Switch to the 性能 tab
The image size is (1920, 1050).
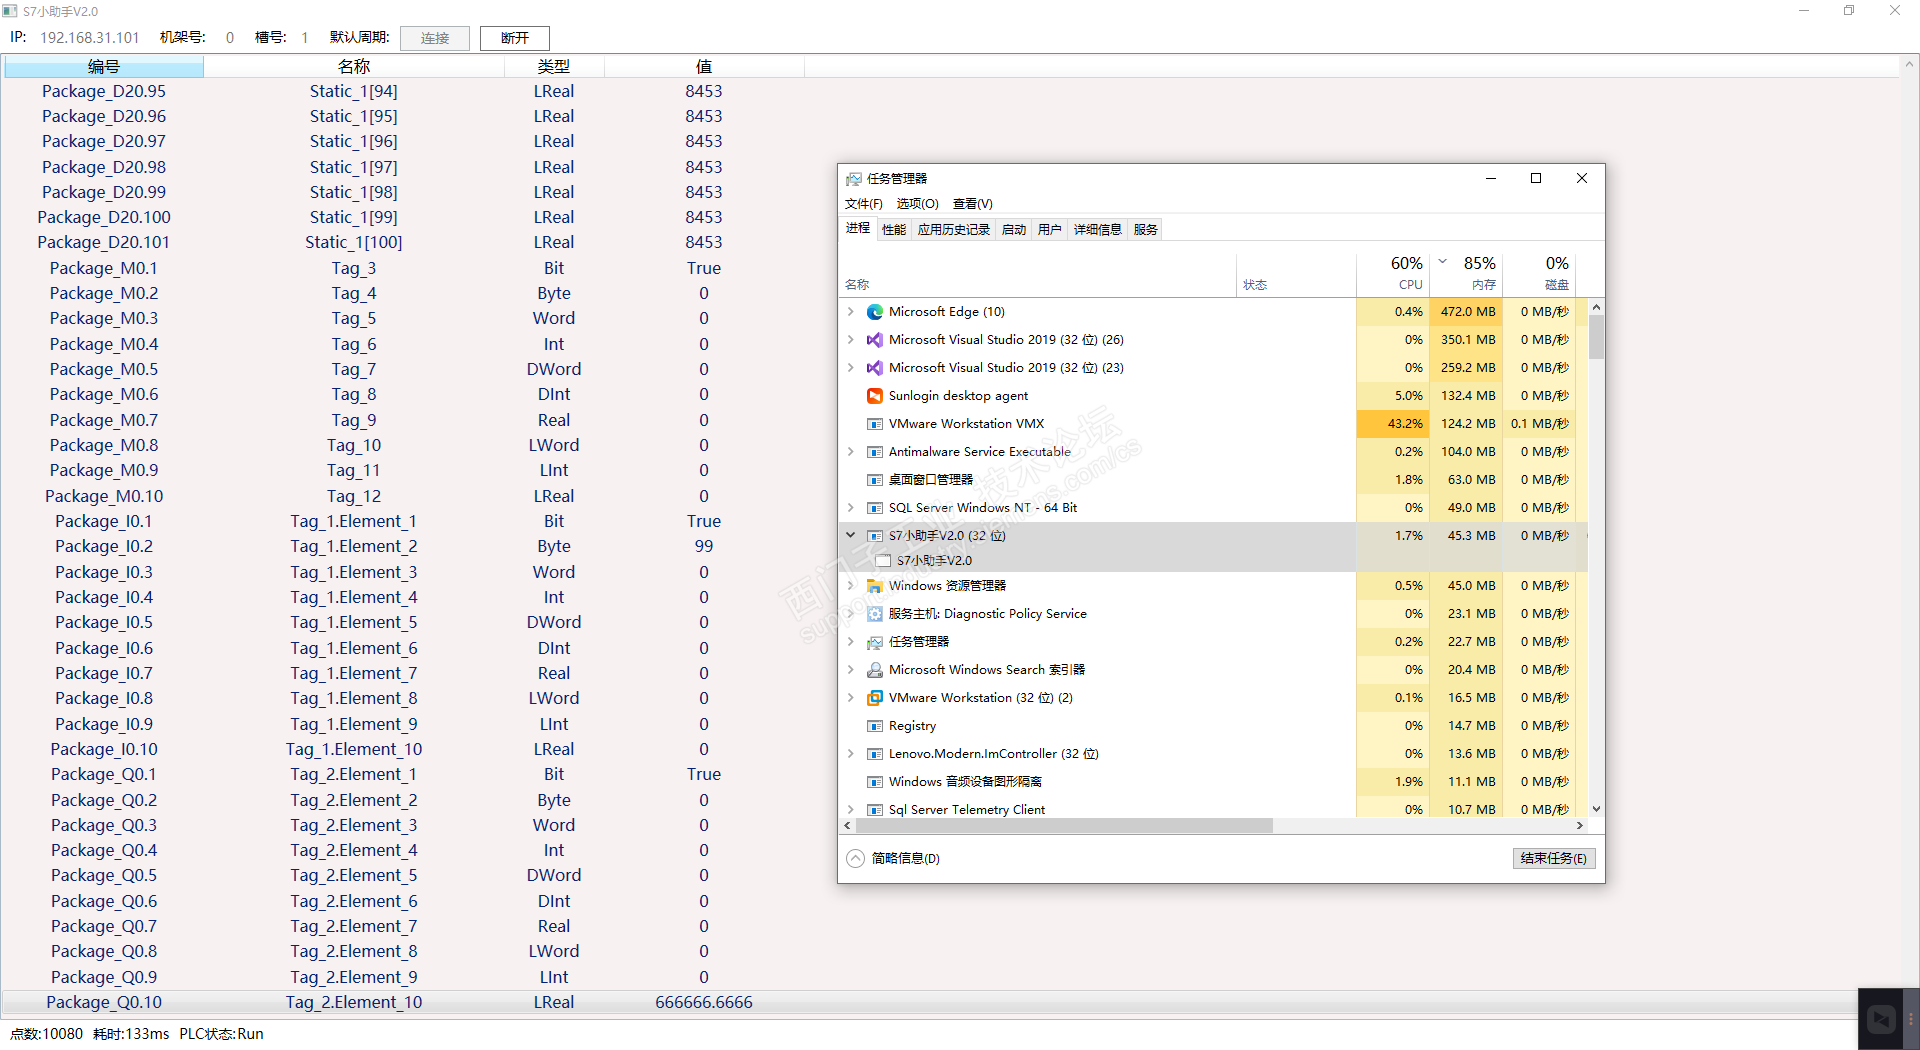click(894, 230)
